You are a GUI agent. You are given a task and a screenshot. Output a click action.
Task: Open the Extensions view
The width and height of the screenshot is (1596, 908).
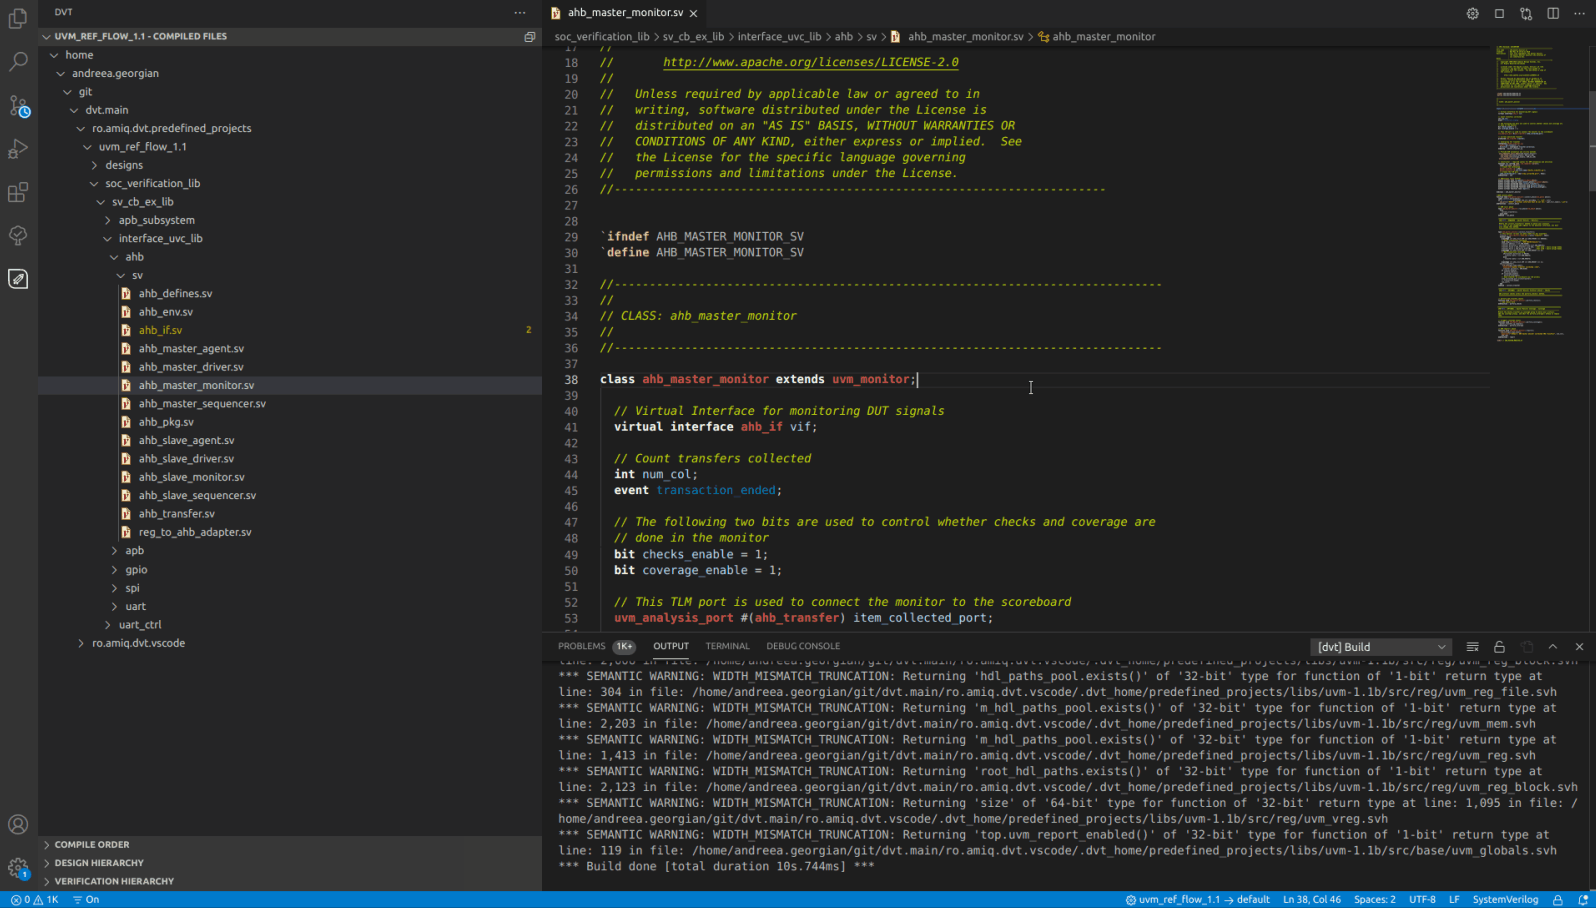tap(18, 192)
